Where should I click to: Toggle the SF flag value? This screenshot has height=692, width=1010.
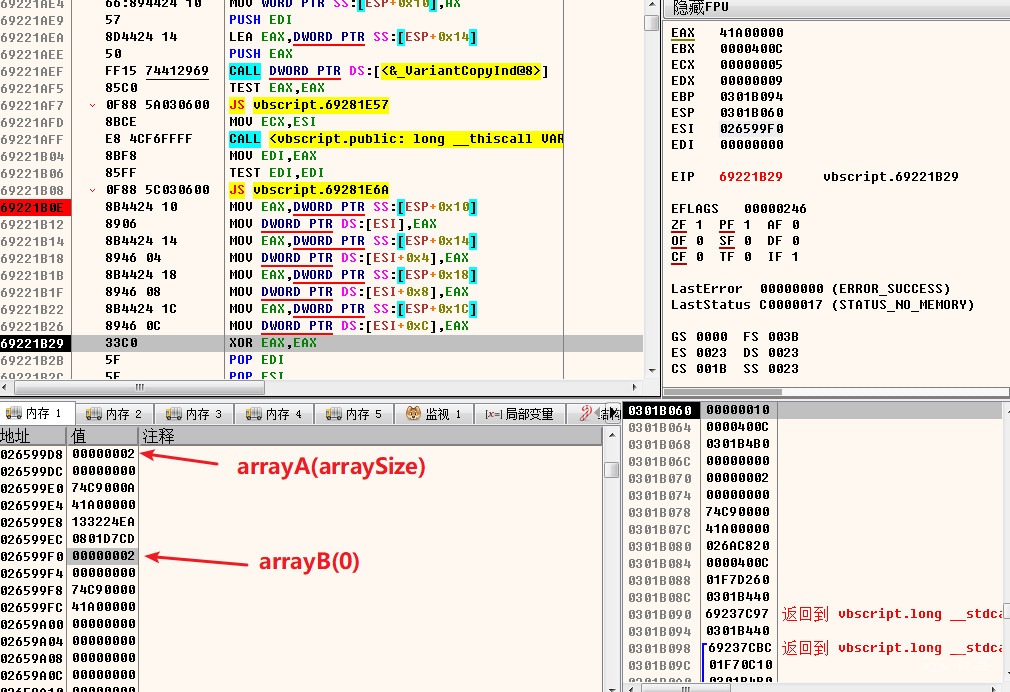point(747,241)
